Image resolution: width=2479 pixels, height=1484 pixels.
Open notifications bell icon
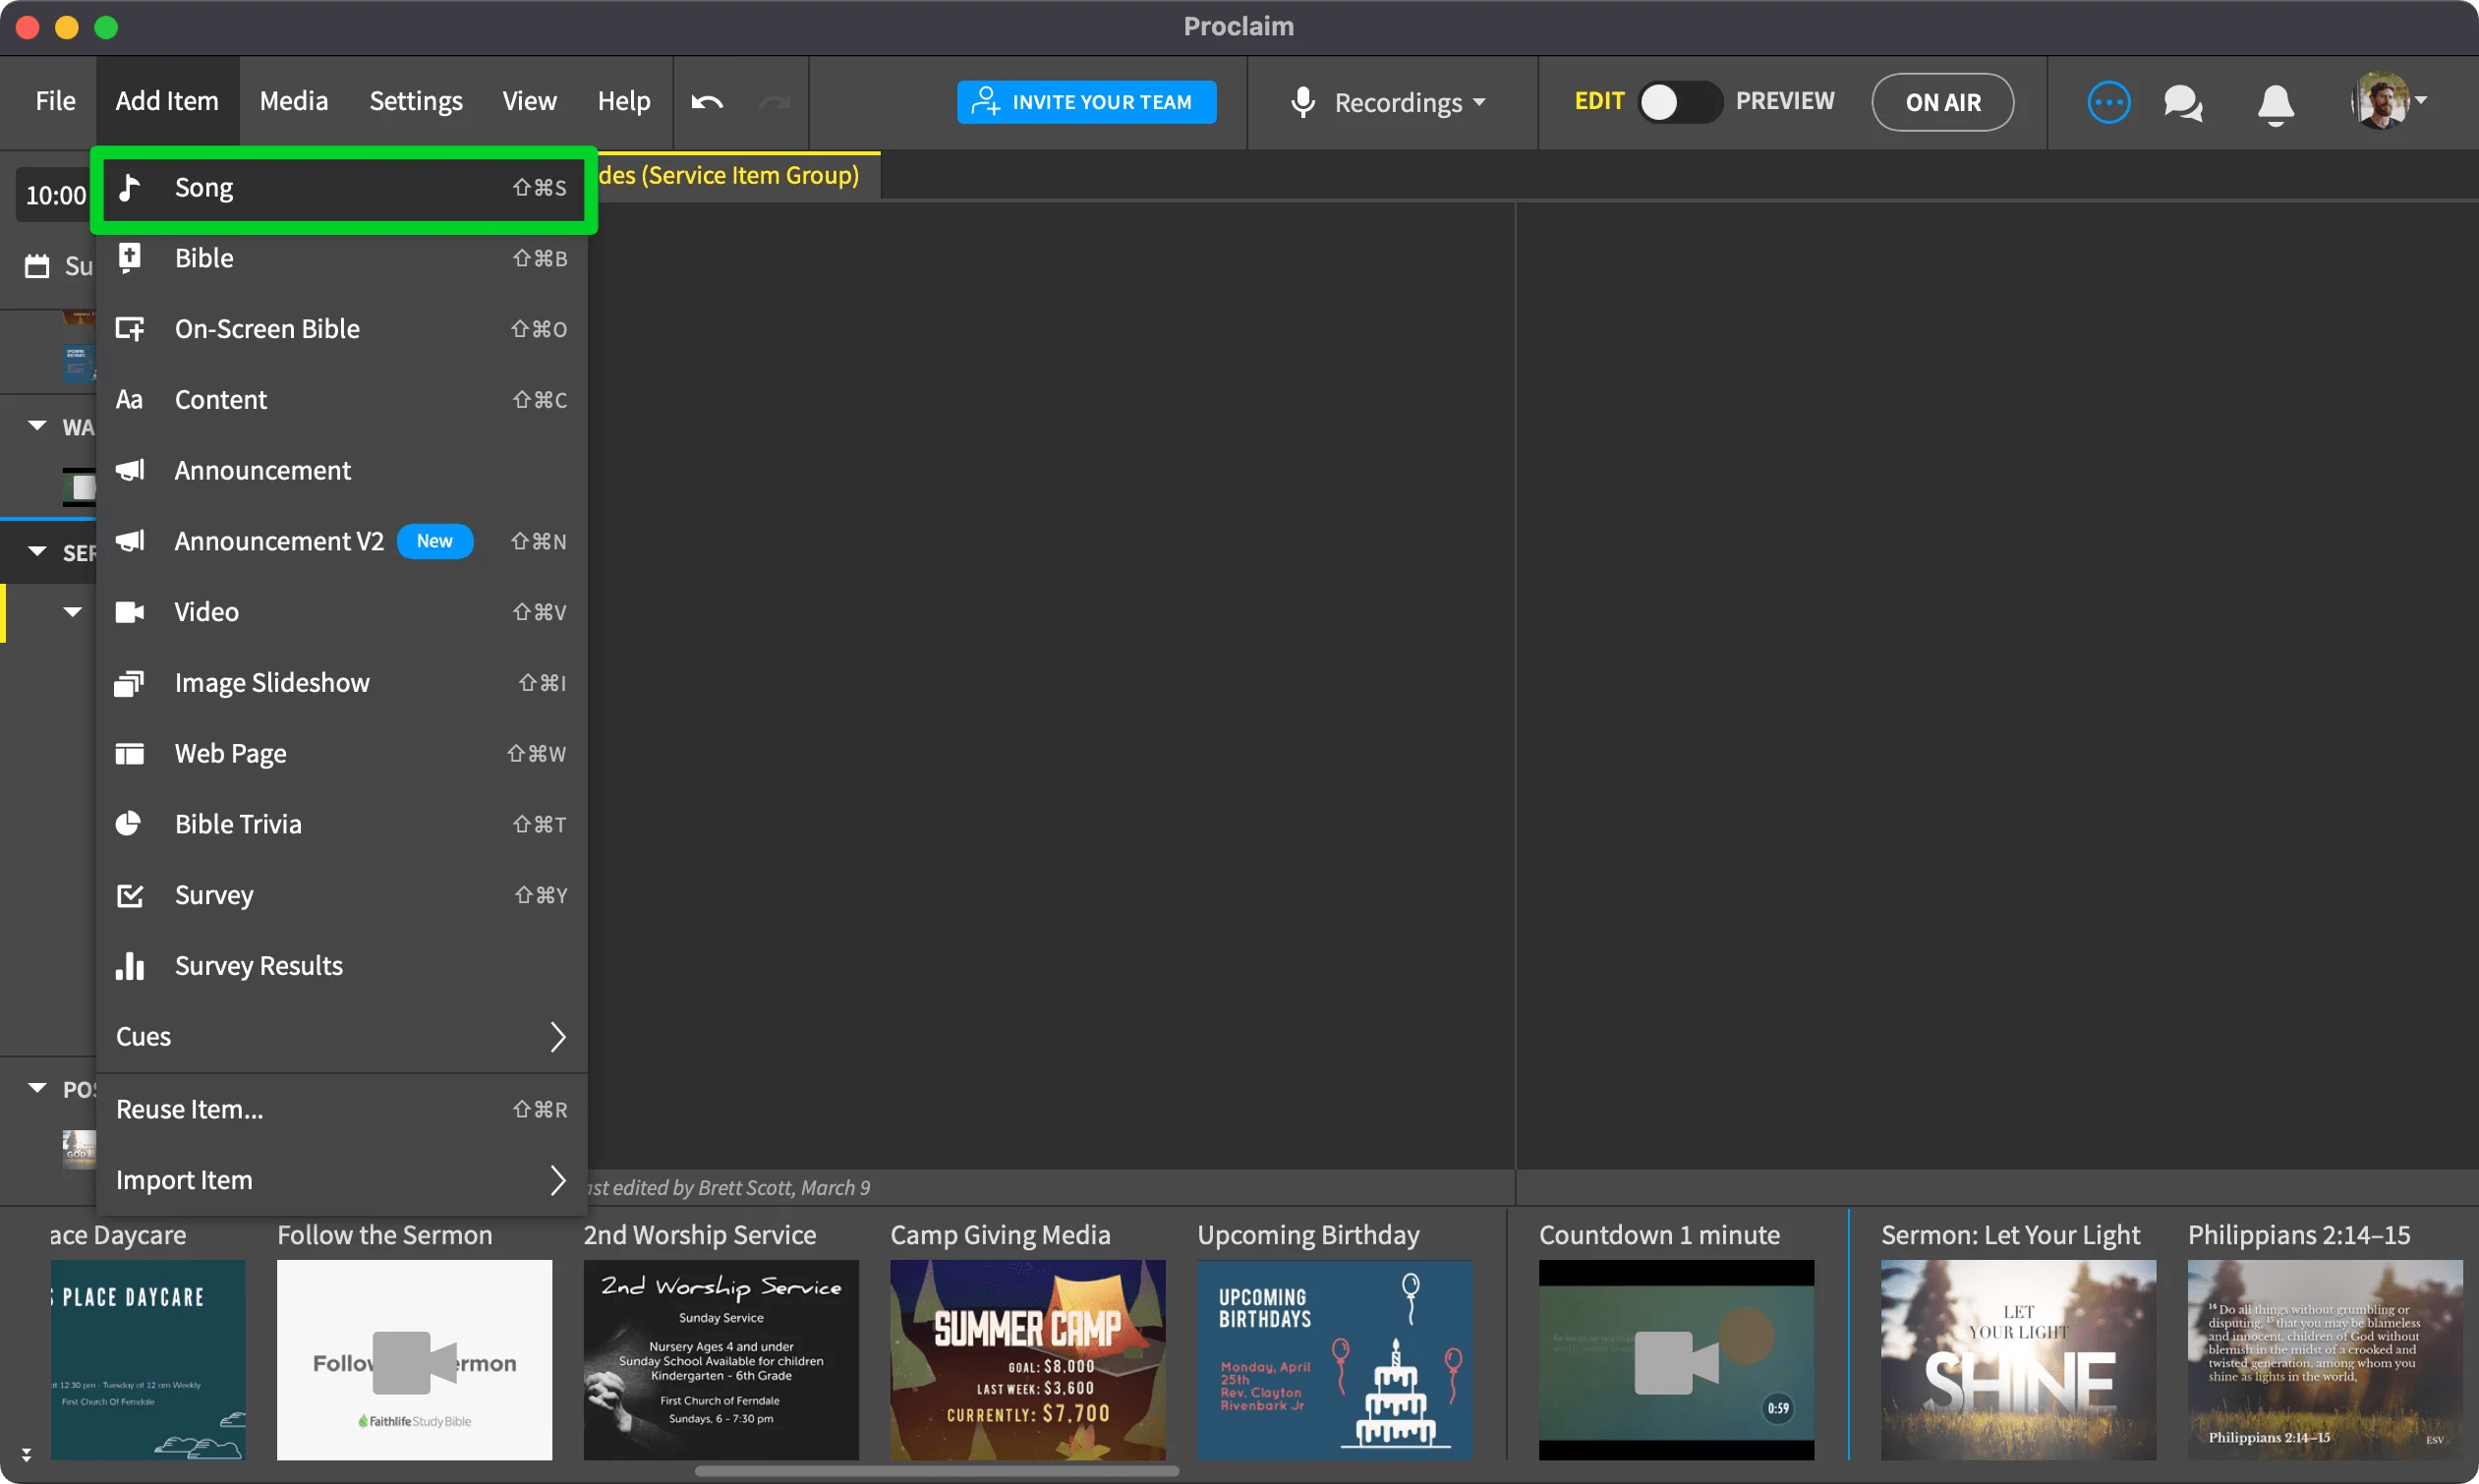pyautogui.click(x=2275, y=103)
